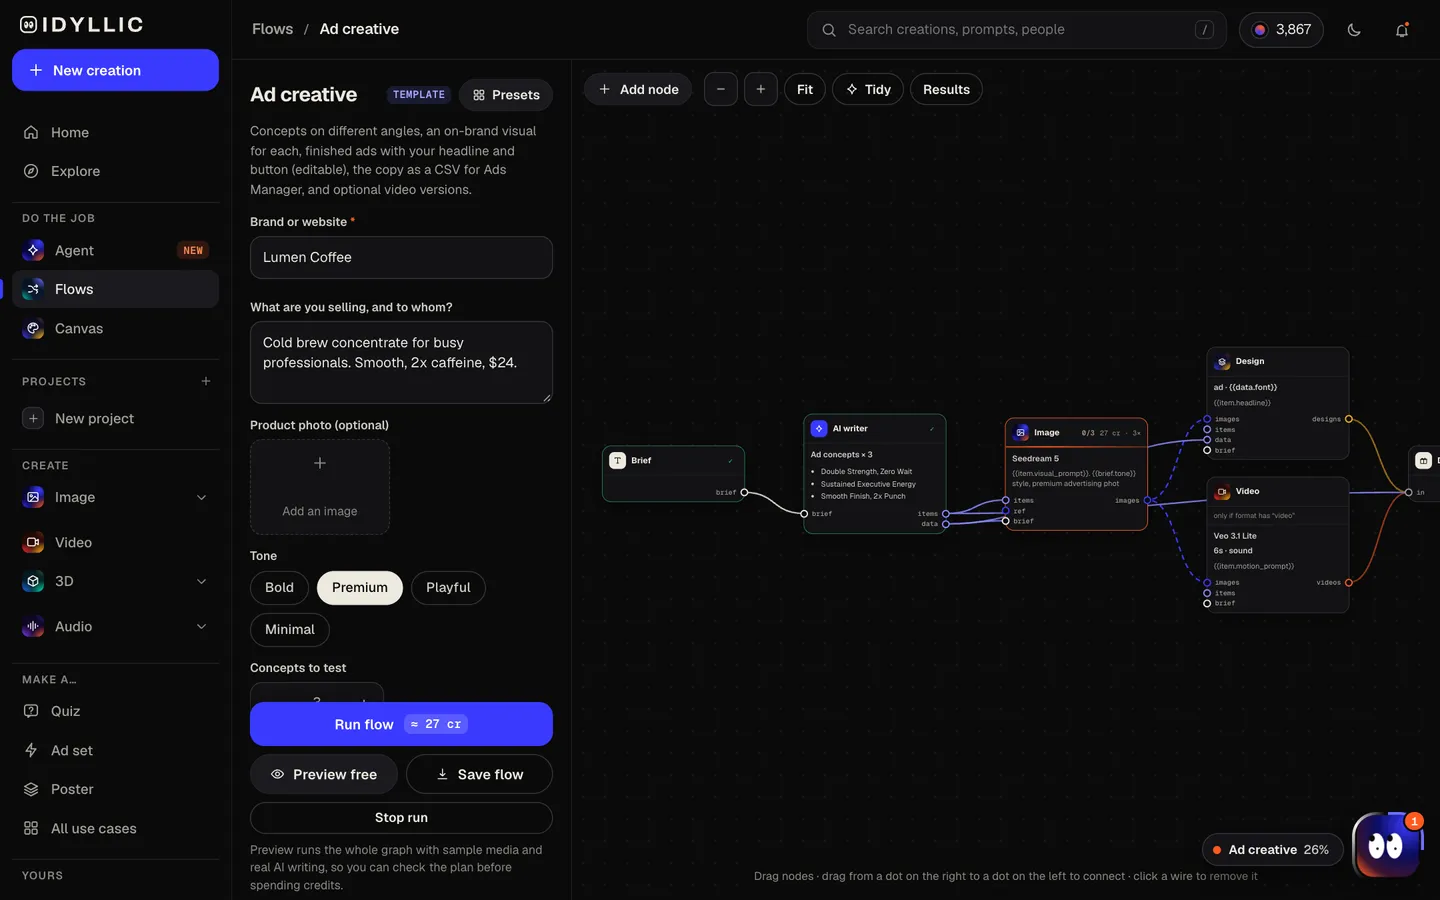Zoom out the flow canvas with minus
Image resolution: width=1440 pixels, height=900 pixels.
pos(721,89)
